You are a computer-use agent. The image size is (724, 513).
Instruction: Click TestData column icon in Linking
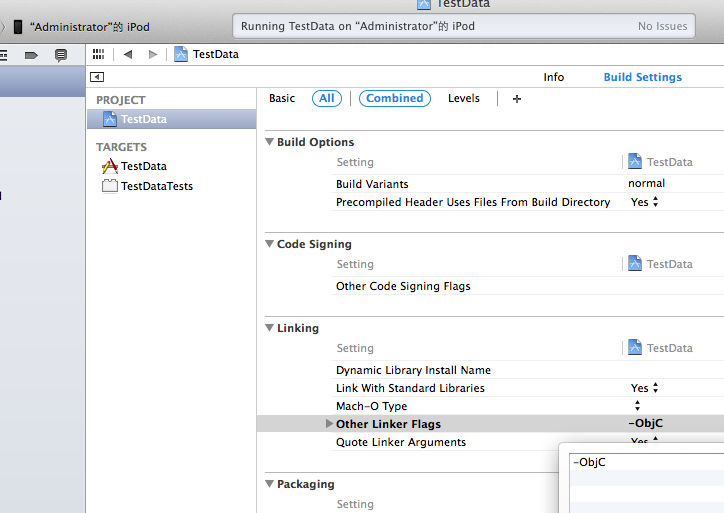click(635, 348)
